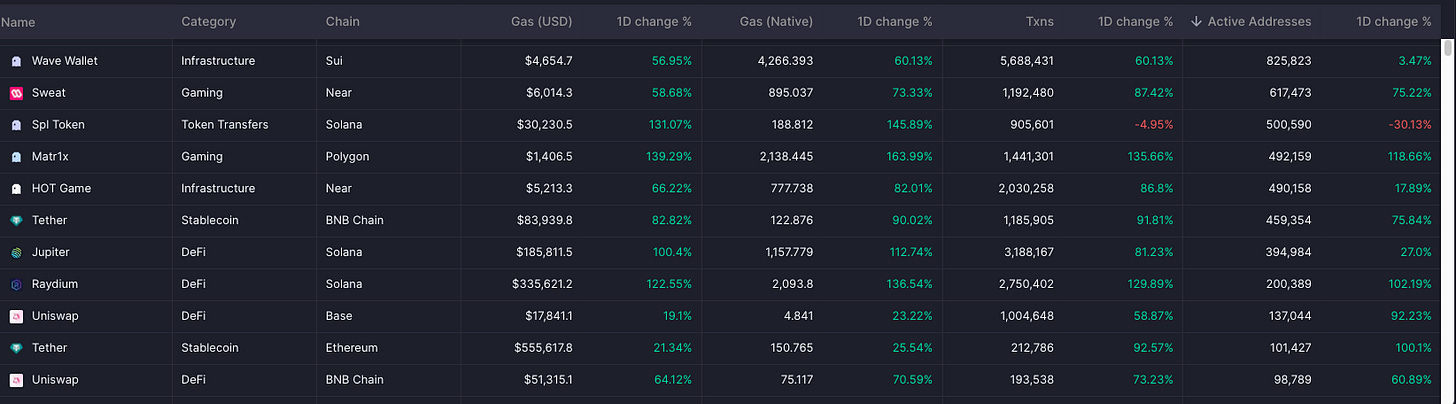Screen dimensions: 1456x404
Task: Click the Raydium project icon
Action: coord(16,285)
